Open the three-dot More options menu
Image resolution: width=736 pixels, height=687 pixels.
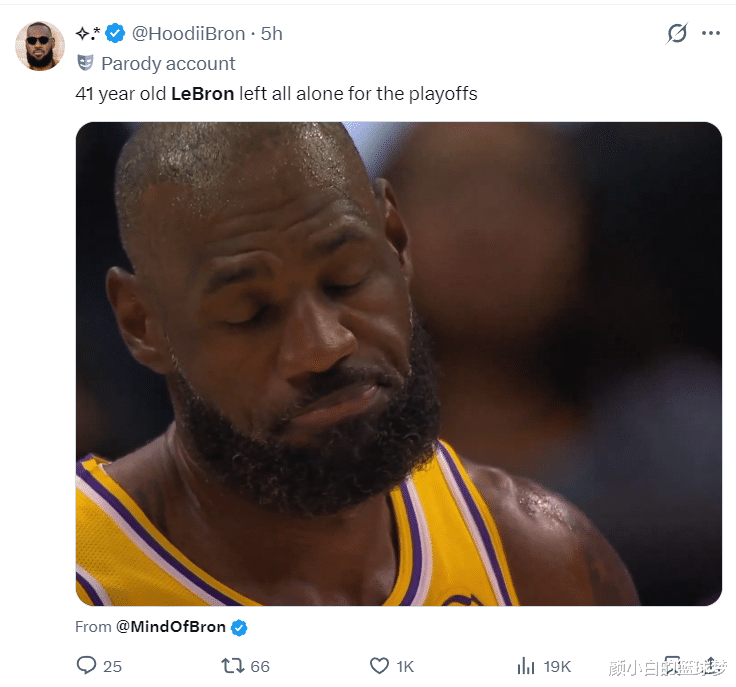711,33
